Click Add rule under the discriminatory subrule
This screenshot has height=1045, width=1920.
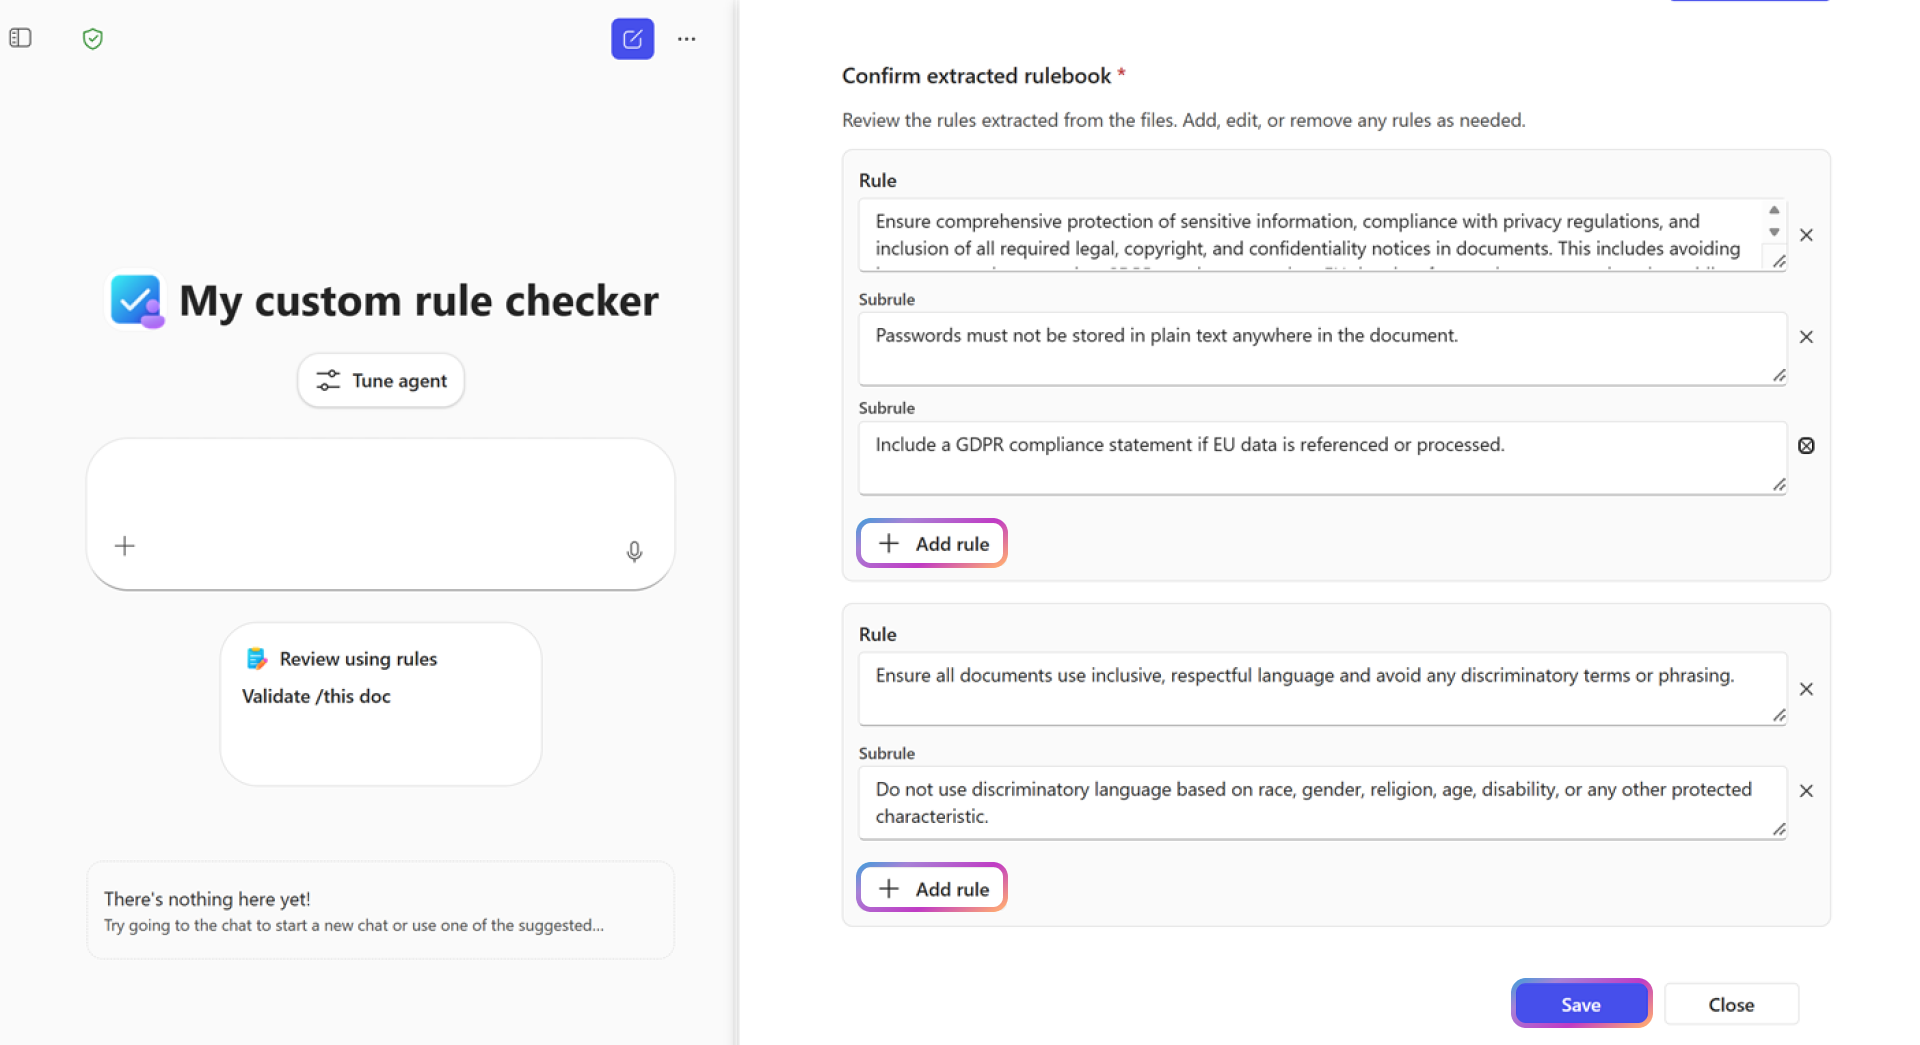(x=932, y=889)
